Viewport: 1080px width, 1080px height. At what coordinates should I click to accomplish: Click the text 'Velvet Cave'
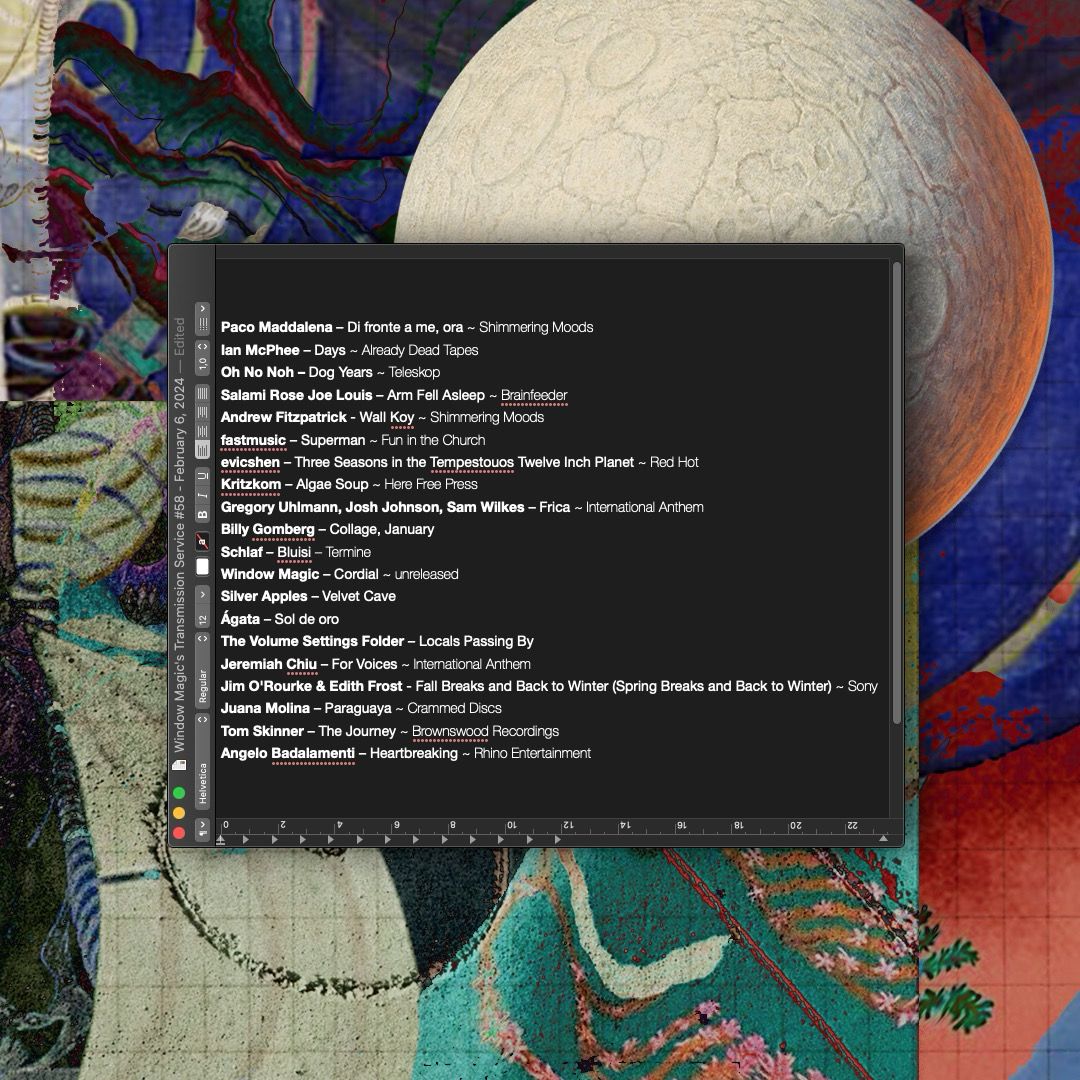359,596
